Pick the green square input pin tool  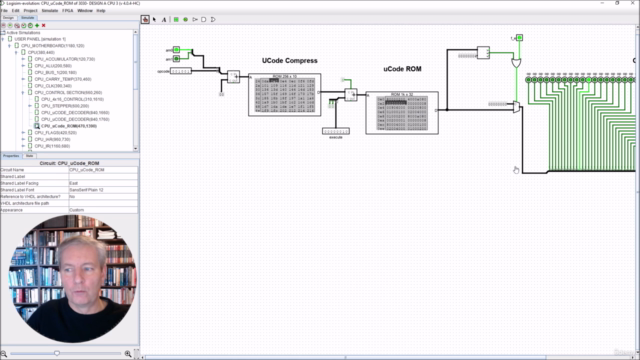click(176, 19)
